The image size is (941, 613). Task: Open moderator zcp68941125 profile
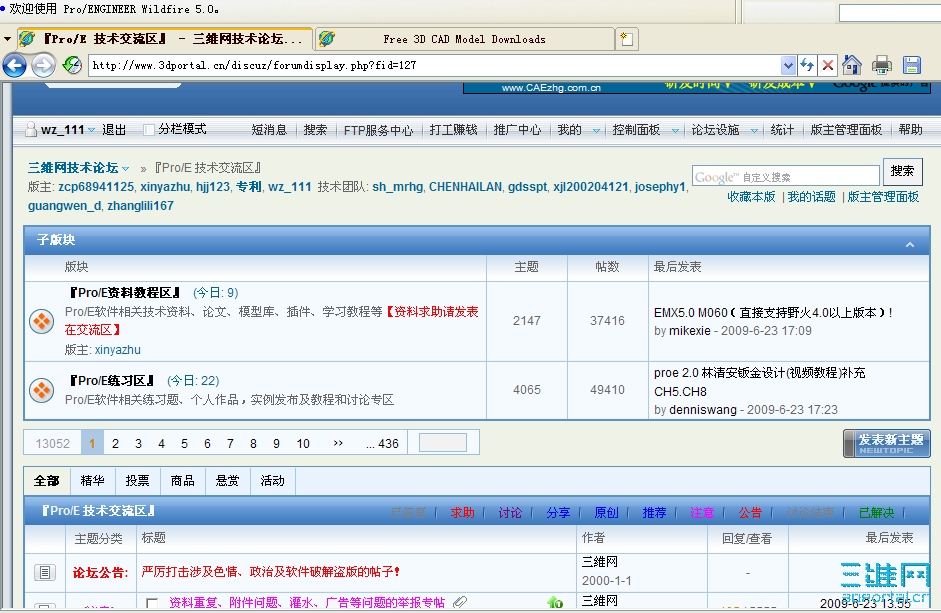point(96,187)
